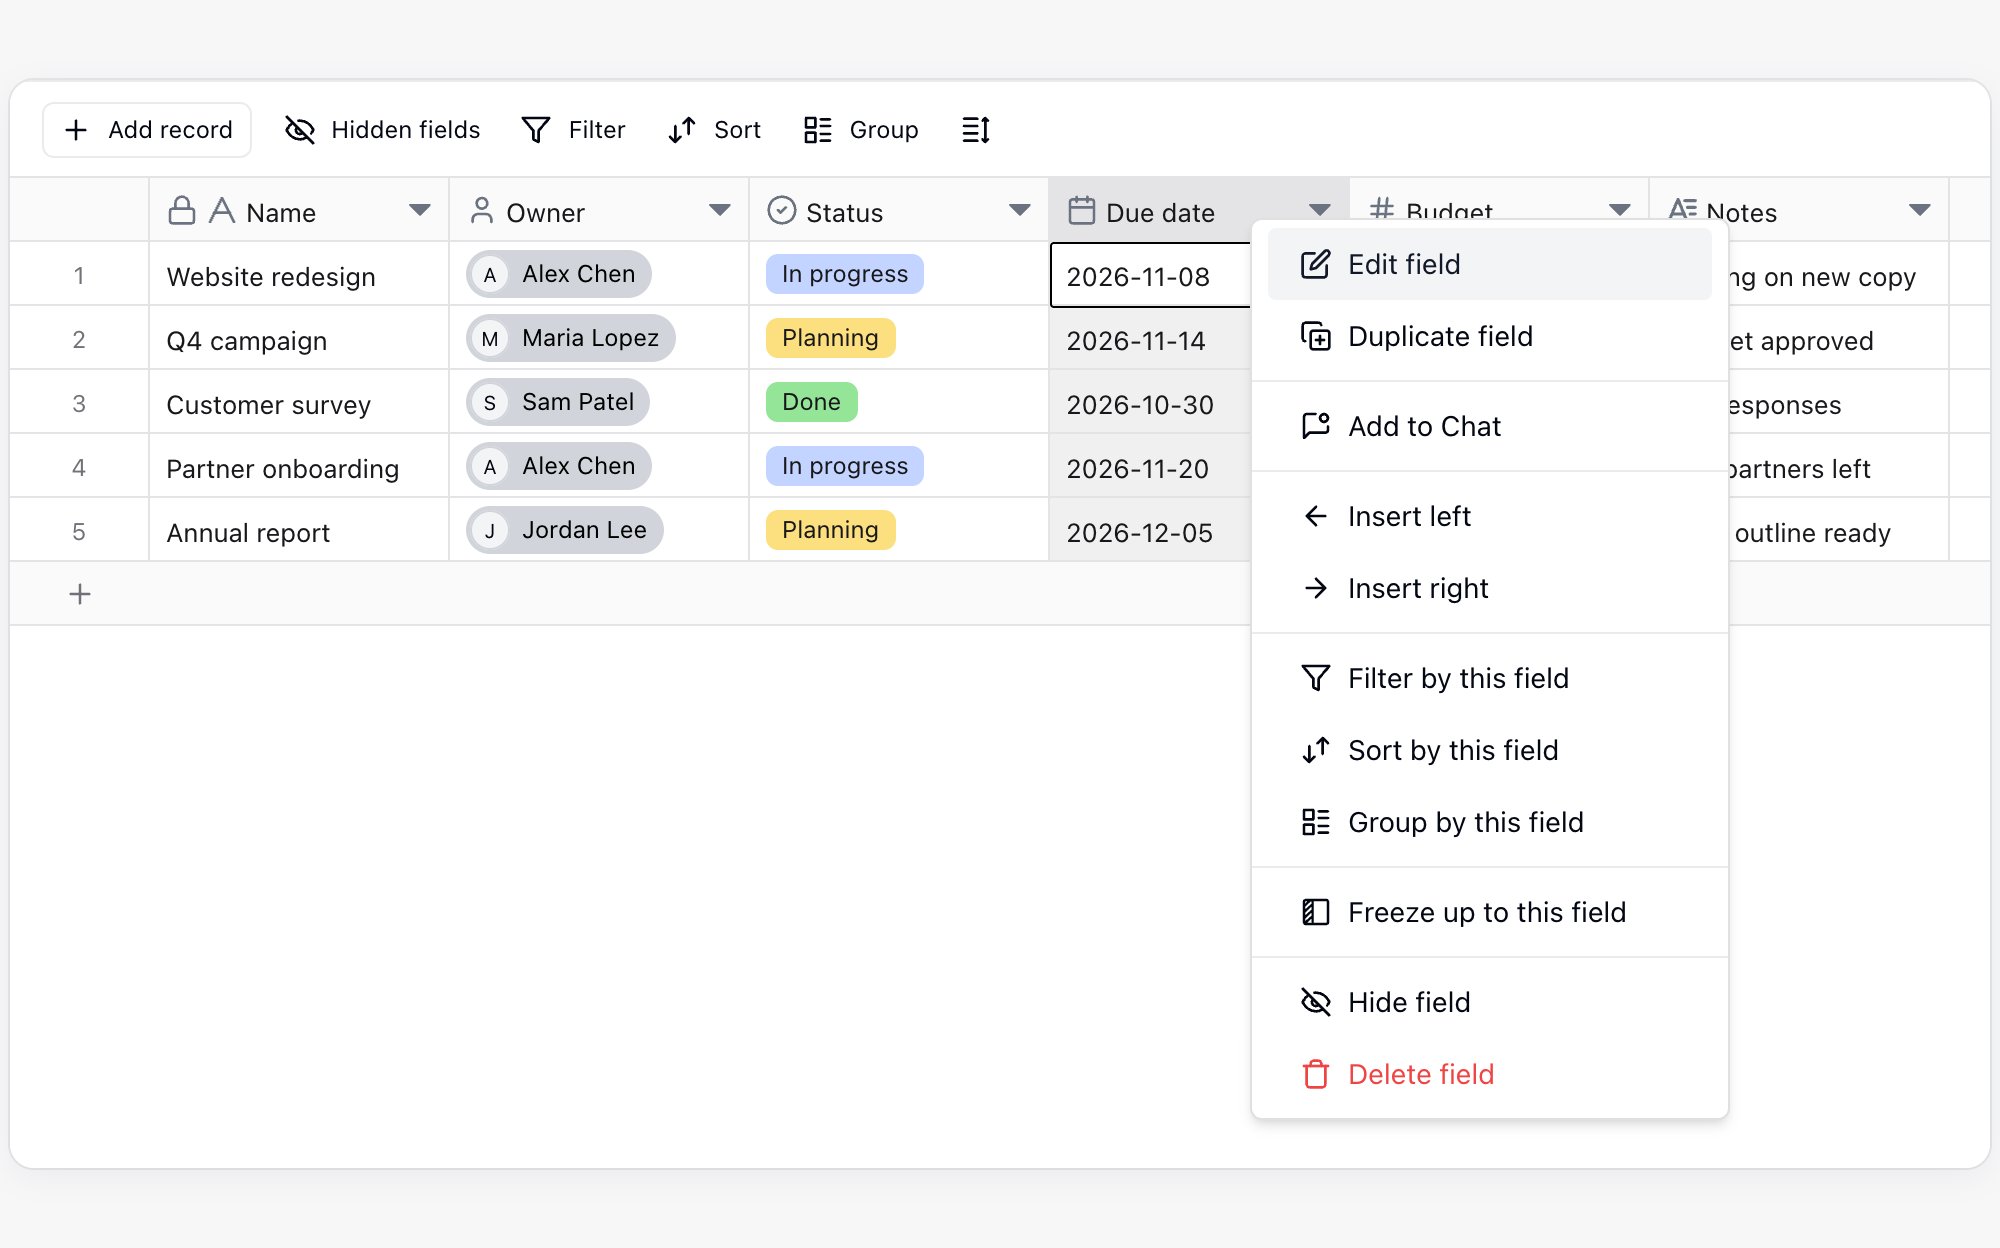Click the check-circle icon in Status header
This screenshot has height=1248, width=2000.
click(781, 210)
